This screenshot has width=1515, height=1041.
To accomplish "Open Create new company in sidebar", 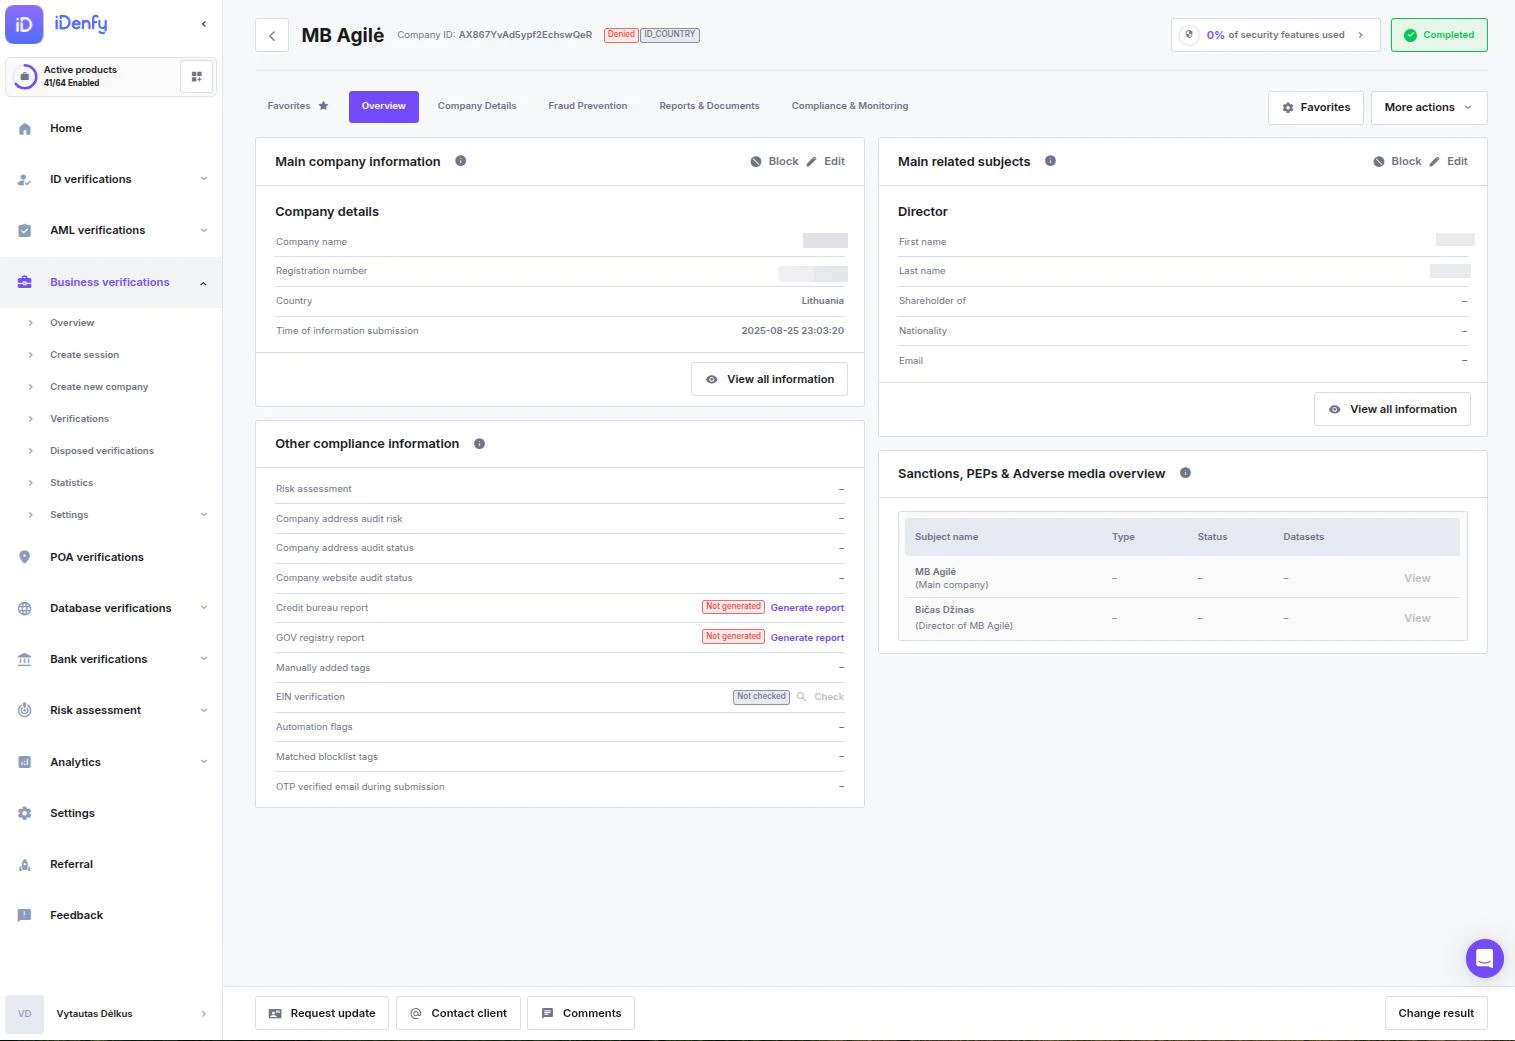I will 99,387.
